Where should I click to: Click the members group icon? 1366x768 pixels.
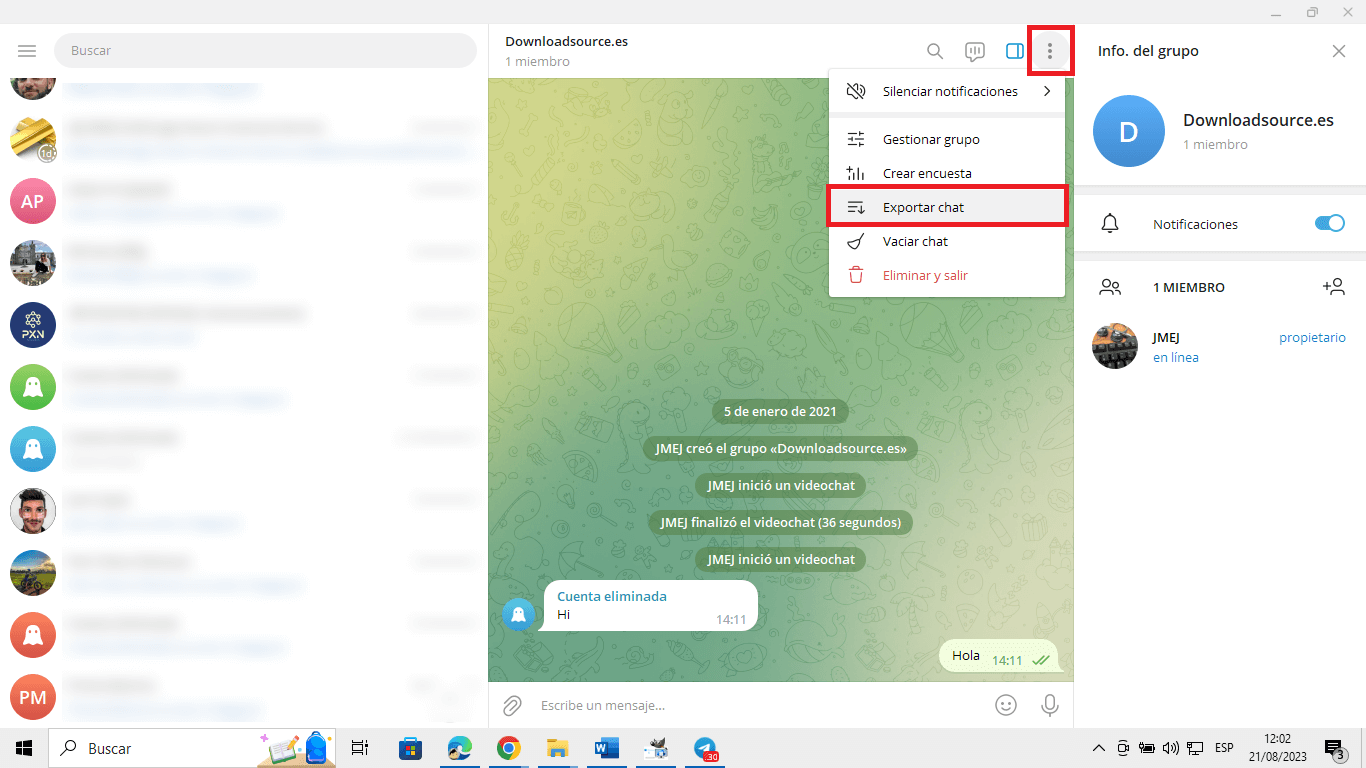(1110, 287)
